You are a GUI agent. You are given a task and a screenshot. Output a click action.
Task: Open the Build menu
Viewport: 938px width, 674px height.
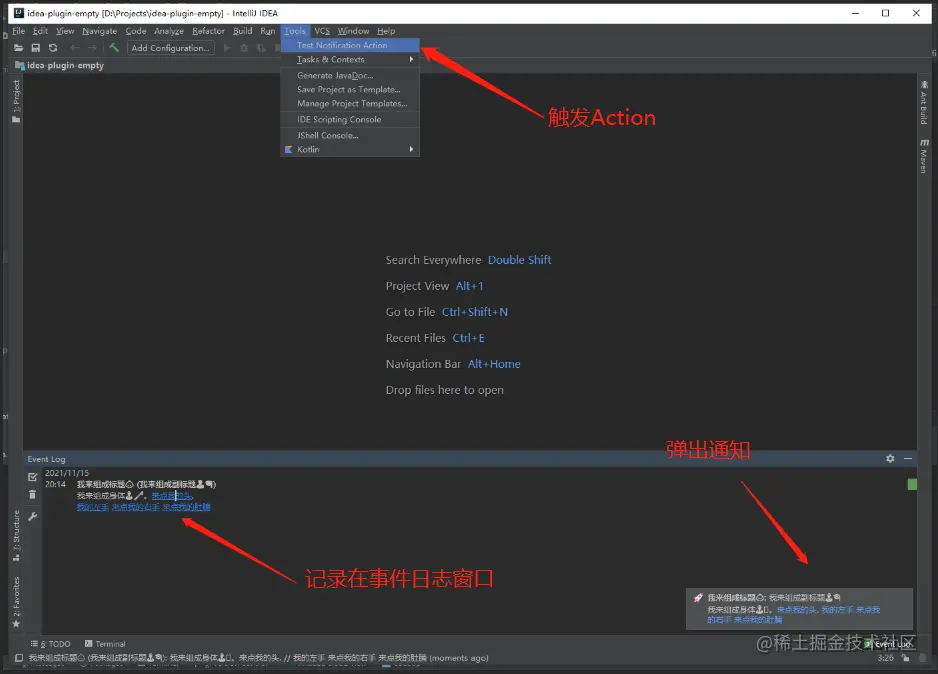pyautogui.click(x=242, y=31)
